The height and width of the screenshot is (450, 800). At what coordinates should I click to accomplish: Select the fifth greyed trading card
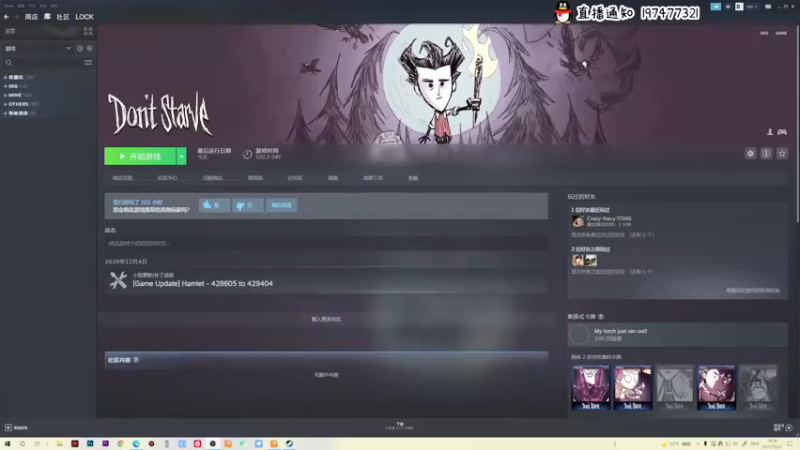click(758, 387)
